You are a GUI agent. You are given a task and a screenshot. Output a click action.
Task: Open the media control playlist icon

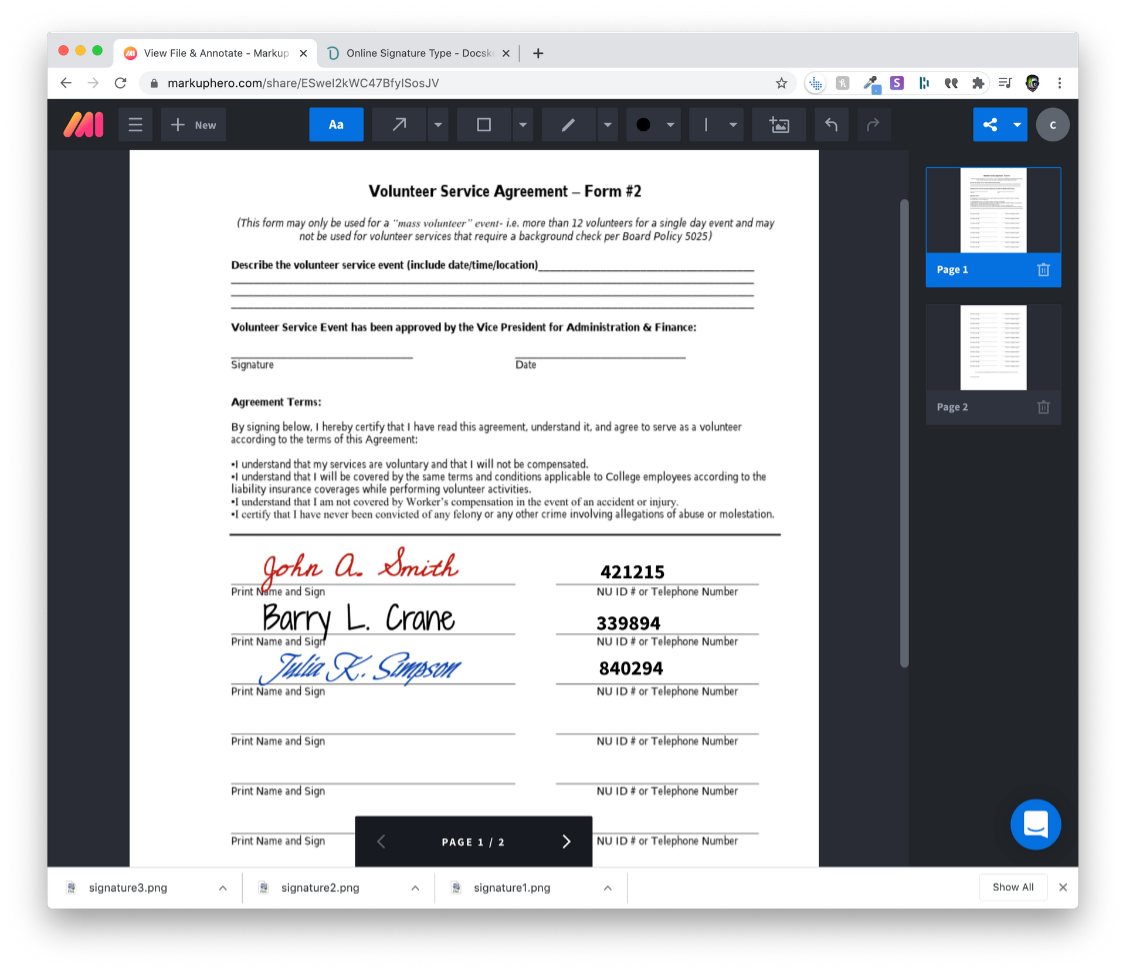pyautogui.click(x=1005, y=83)
